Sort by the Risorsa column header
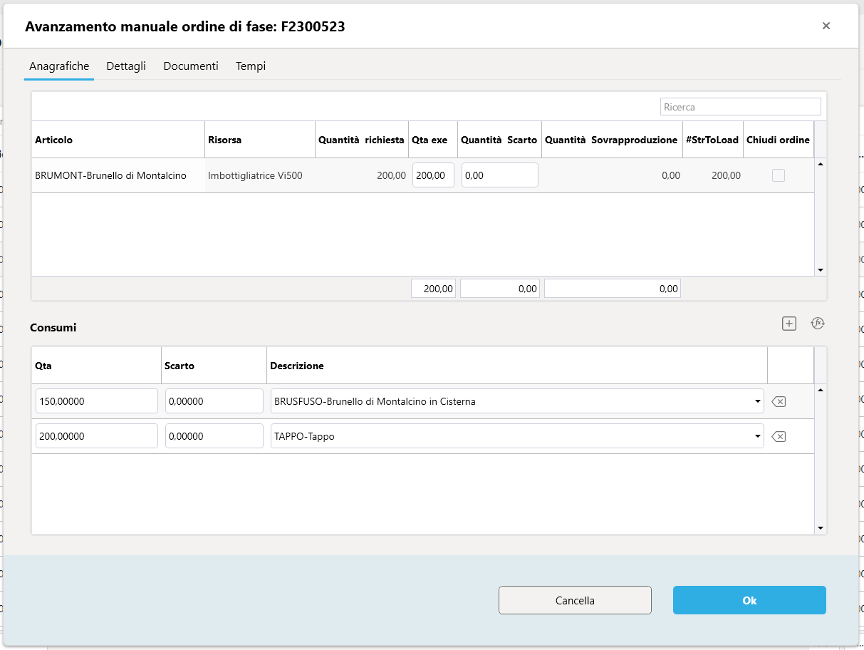The height and width of the screenshot is (650, 864). 260,140
